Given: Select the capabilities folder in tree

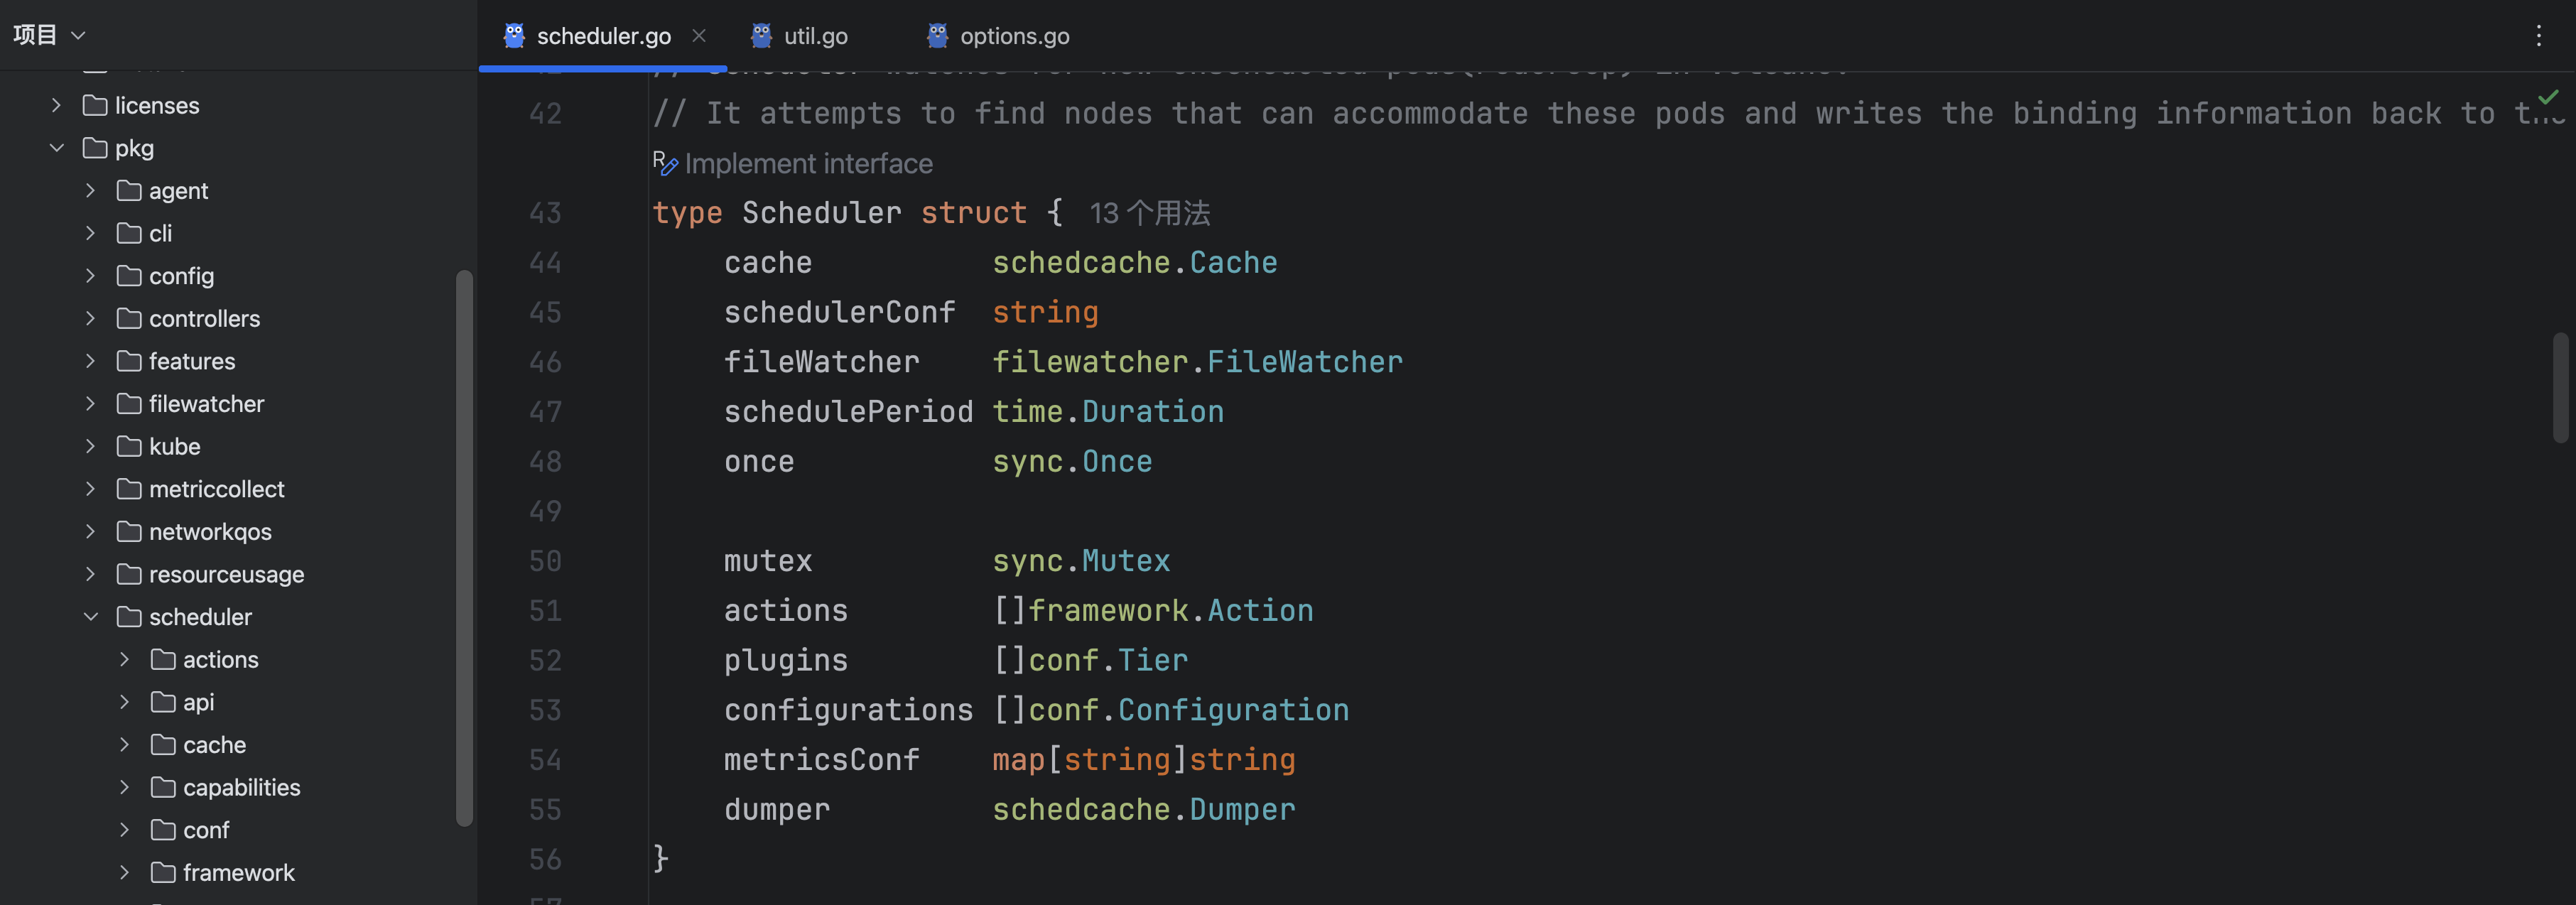Looking at the screenshot, I should [x=241, y=787].
